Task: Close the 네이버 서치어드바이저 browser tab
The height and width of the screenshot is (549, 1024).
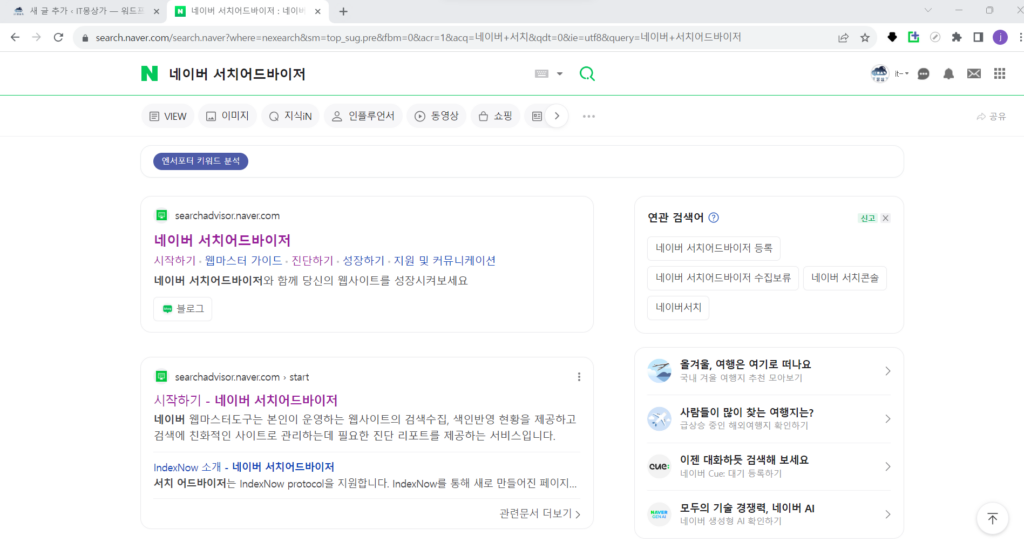Action: [317, 11]
